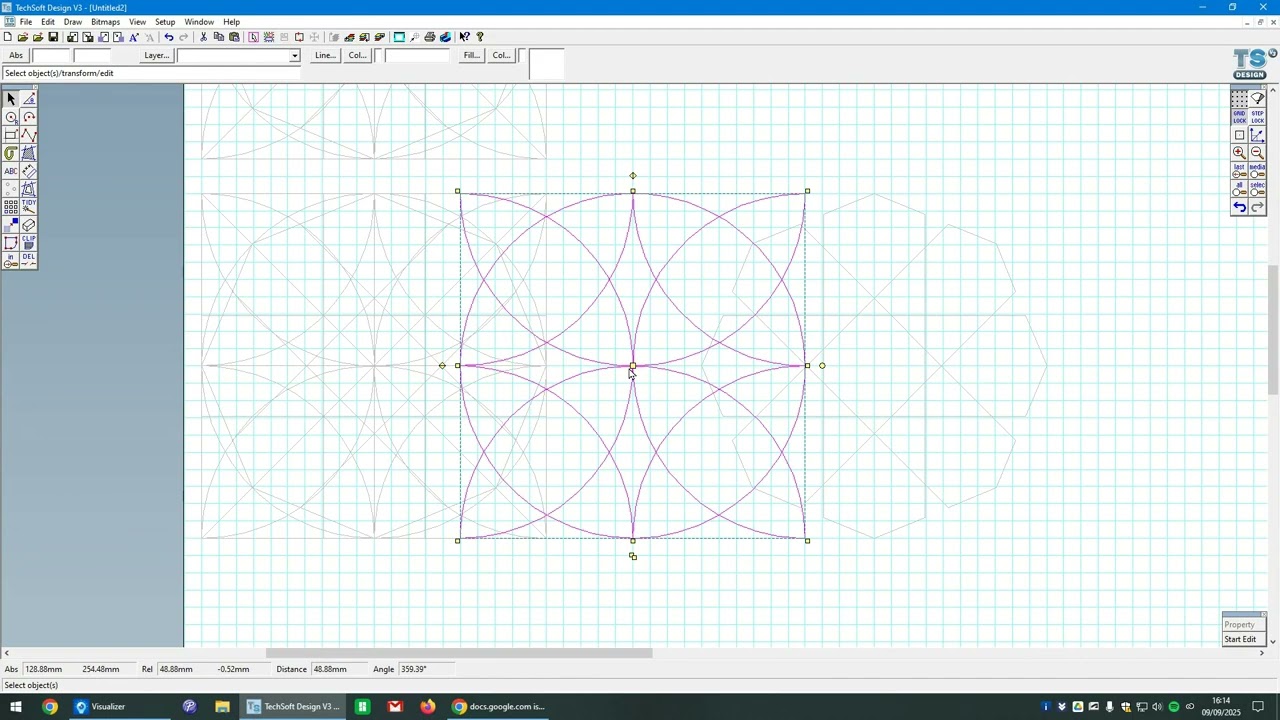This screenshot has height=720, width=1280.
Task: Toggle the axes origin display button
Action: (x=1258, y=135)
